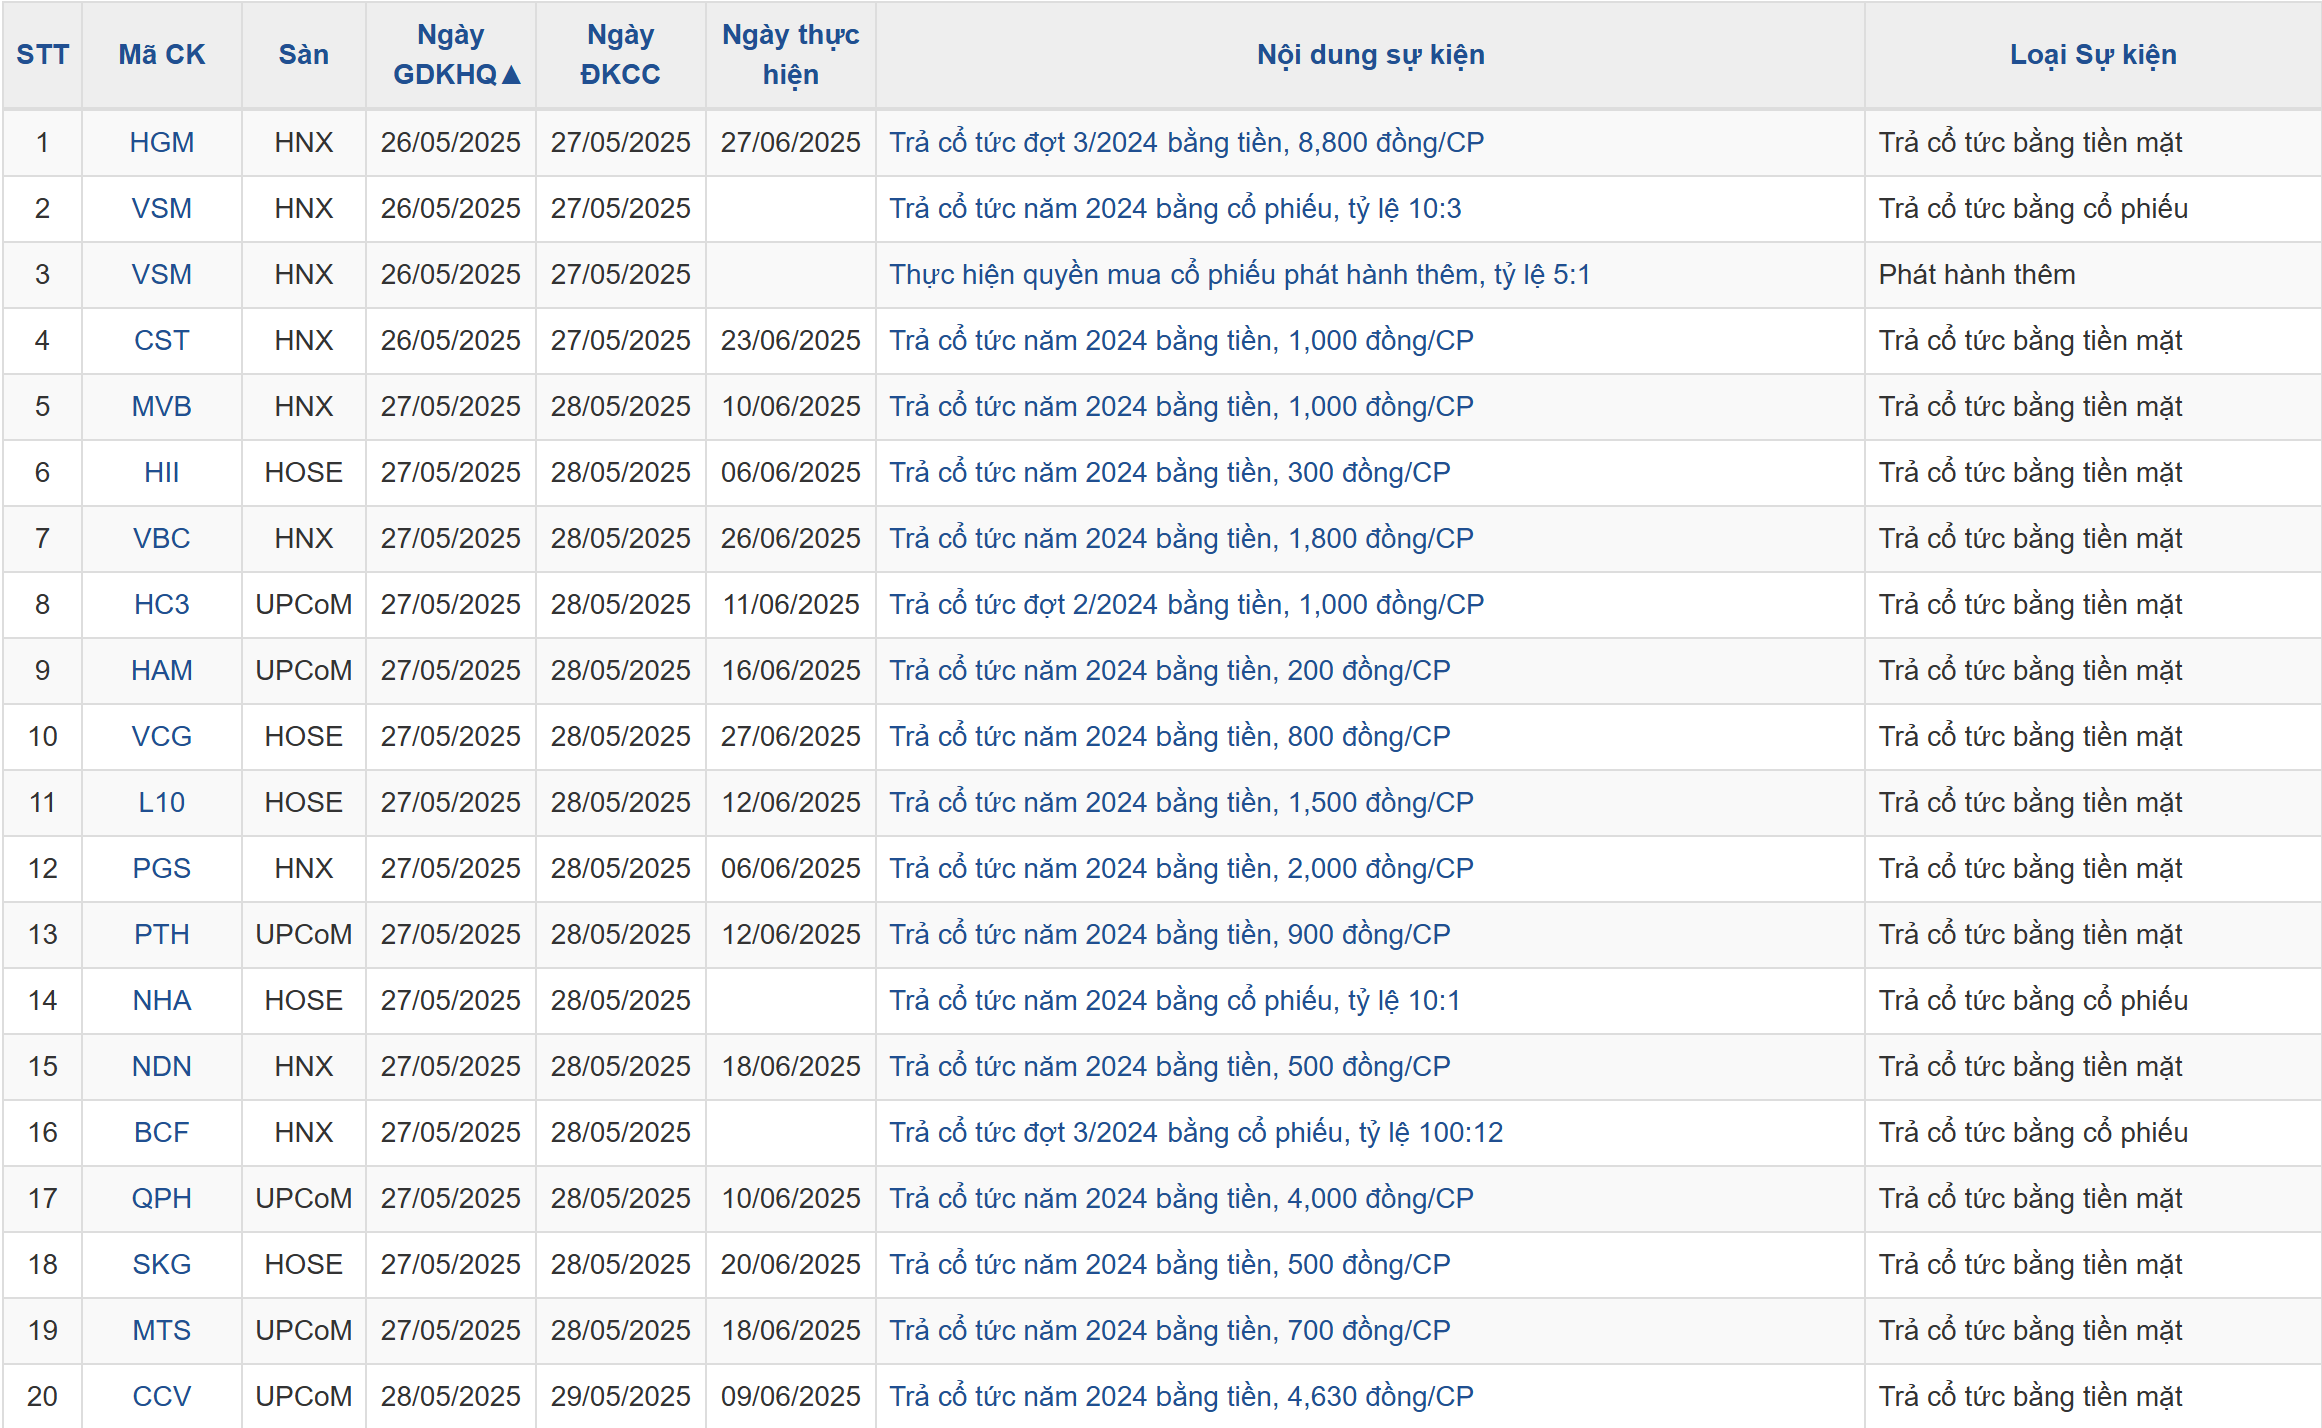Select 'Trả cổ tức bằng cổ phiếu' in NHA row
This screenshot has height=1428, width=2322.
(x=2033, y=1001)
